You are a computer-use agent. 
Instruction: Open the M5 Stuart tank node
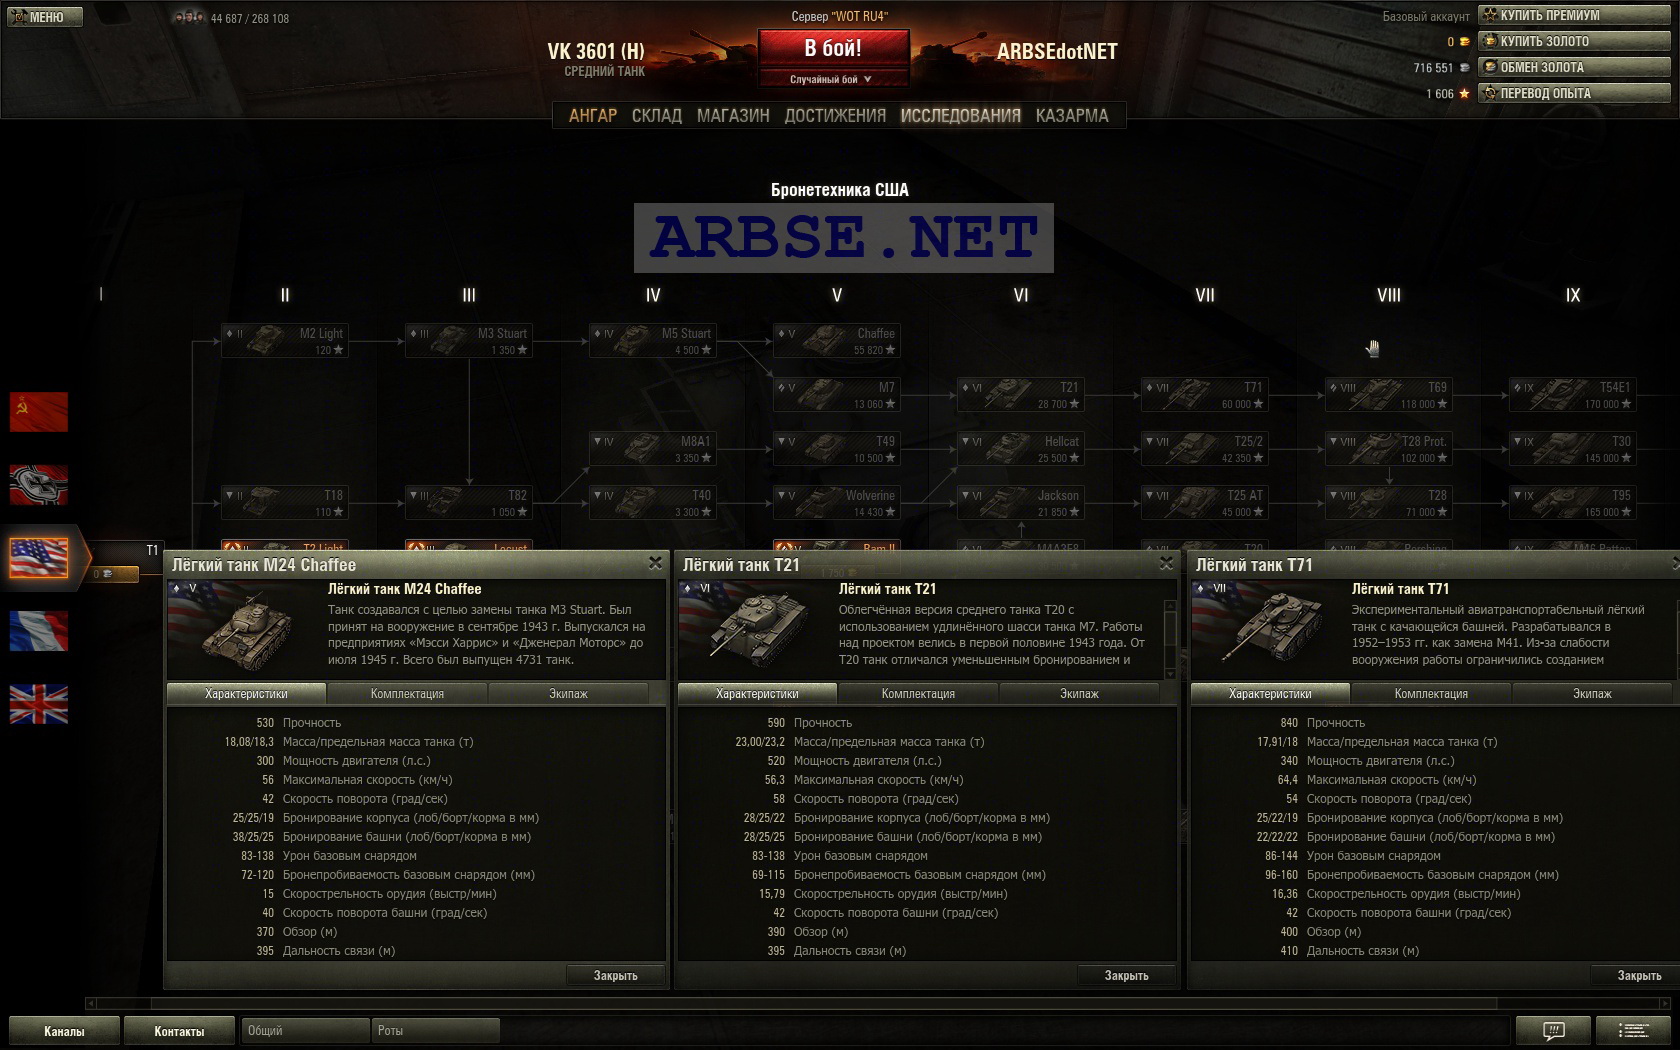652,341
